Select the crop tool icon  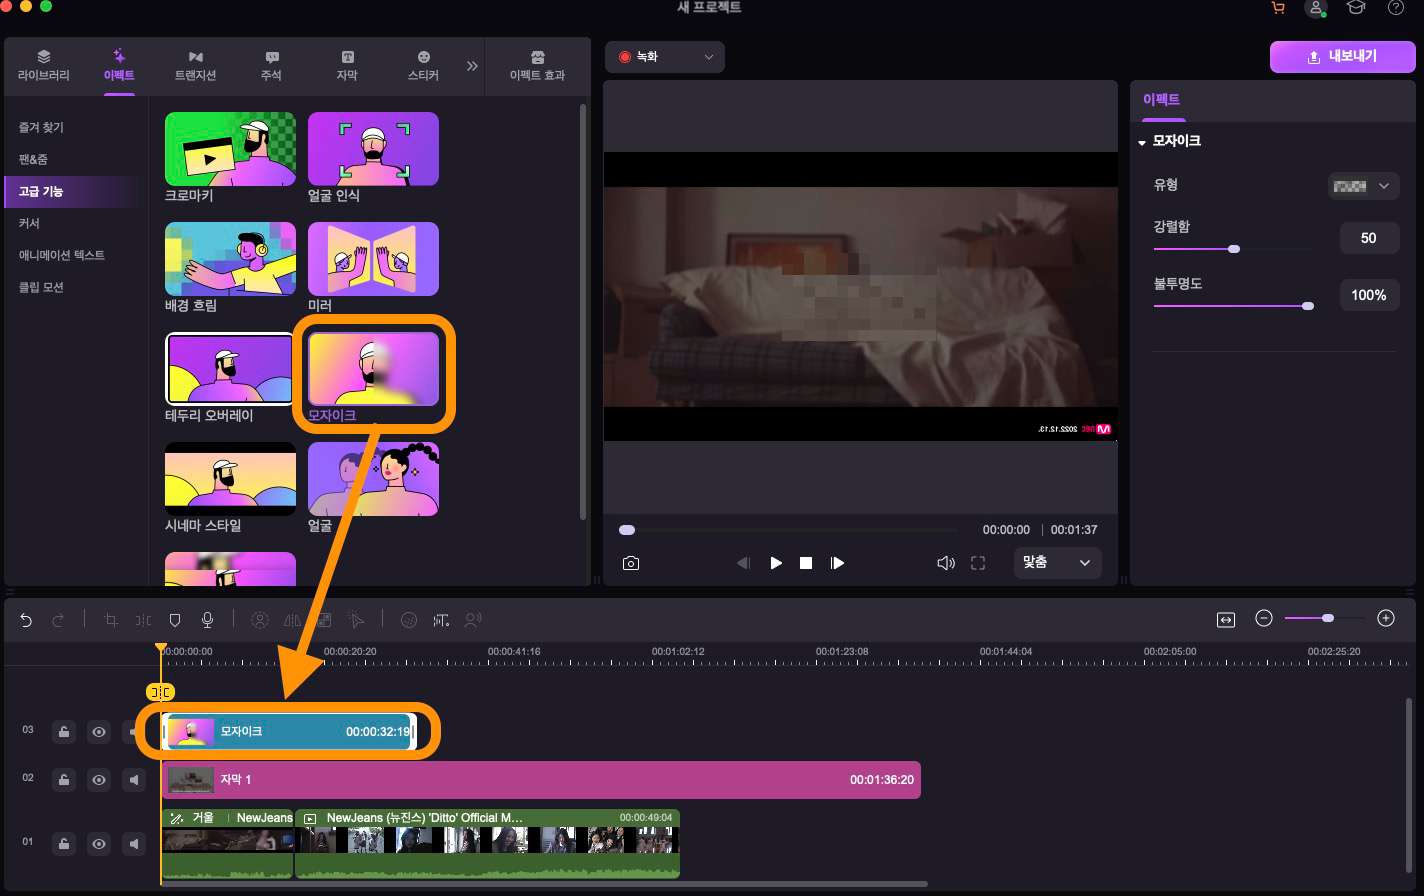111,620
